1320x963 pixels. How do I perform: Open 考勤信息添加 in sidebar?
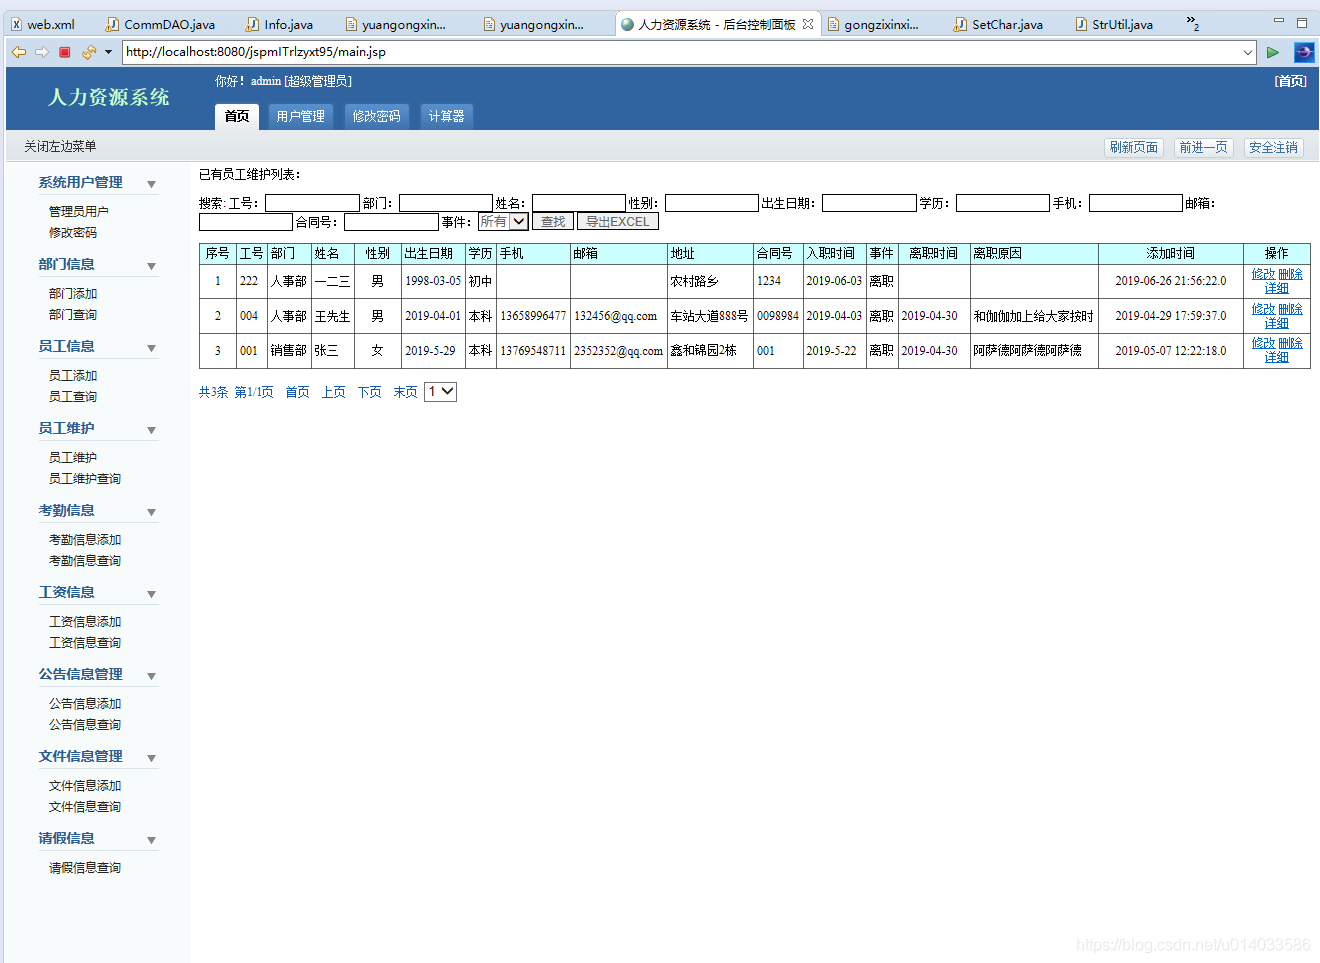(85, 540)
